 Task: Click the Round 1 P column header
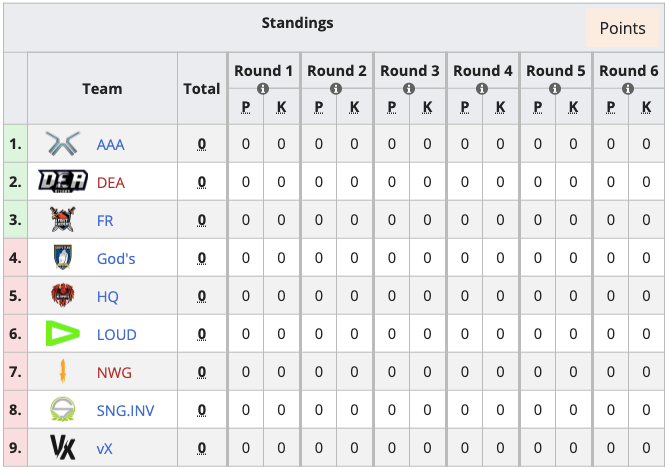(245, 107)
